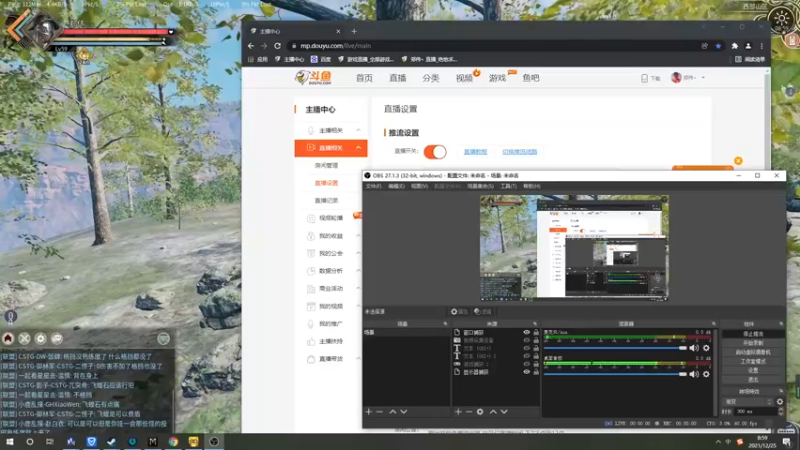The image size is (800, 450).
Task: Go back in Chrome browser
Action: pyautogui.click(x=251, y=46)
